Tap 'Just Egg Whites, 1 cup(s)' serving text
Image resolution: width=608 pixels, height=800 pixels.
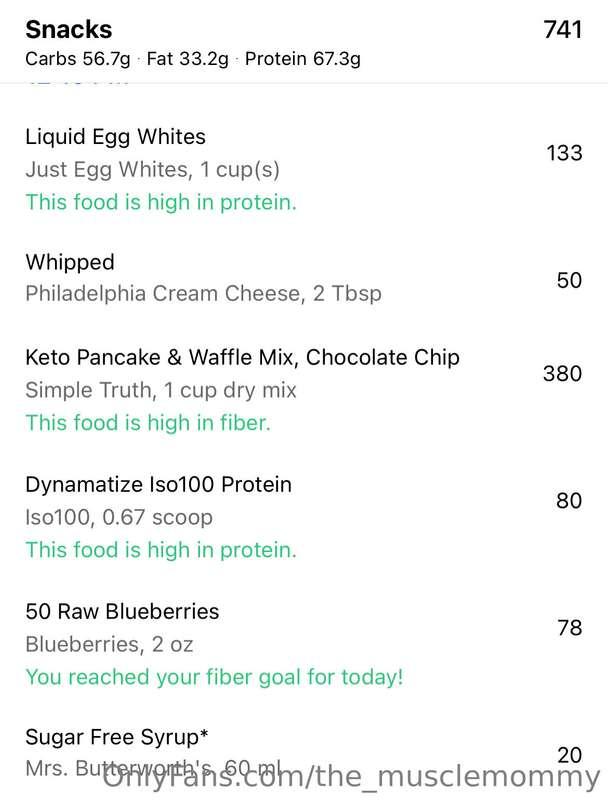point(153,170)
